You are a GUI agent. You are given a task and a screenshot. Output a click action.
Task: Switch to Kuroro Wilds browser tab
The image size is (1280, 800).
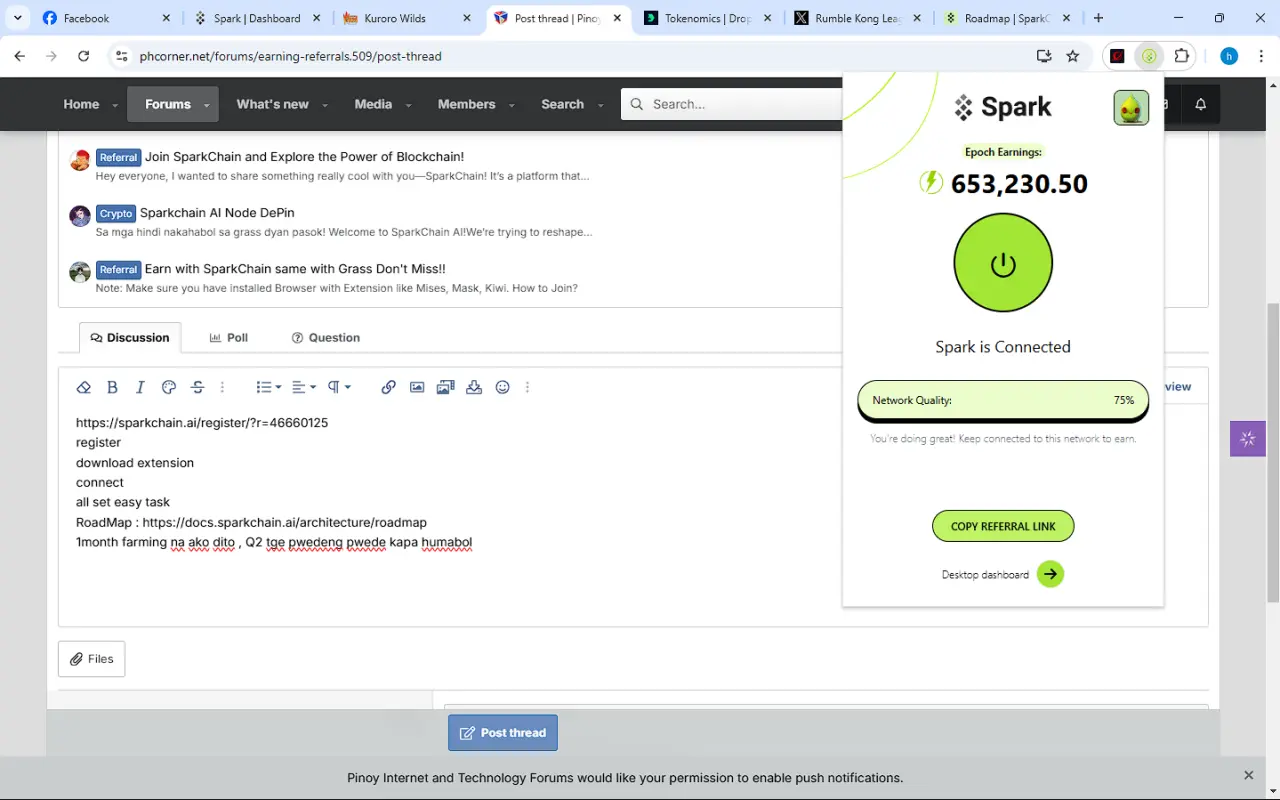pyautogui.click(x=406, y=18)
